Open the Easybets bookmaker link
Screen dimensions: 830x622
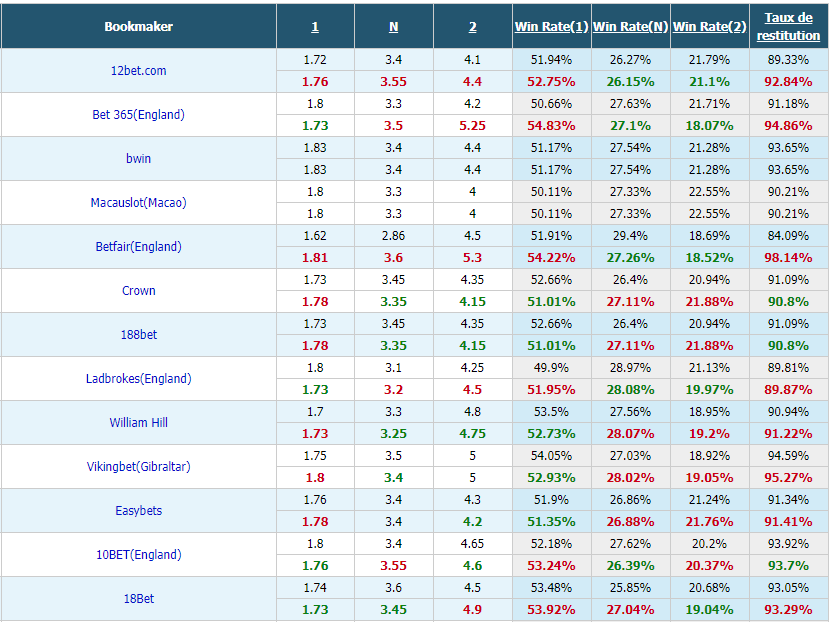tap(138, 510)
